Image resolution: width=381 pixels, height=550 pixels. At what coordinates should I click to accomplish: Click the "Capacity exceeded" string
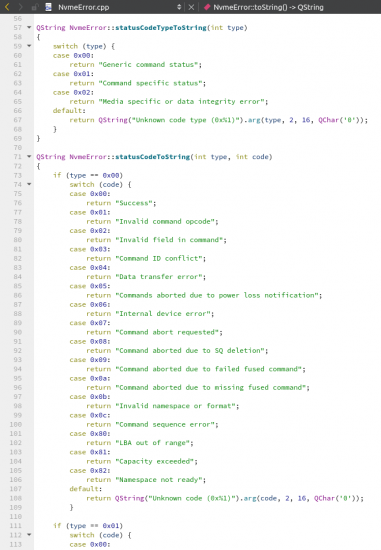coord(155,461)
